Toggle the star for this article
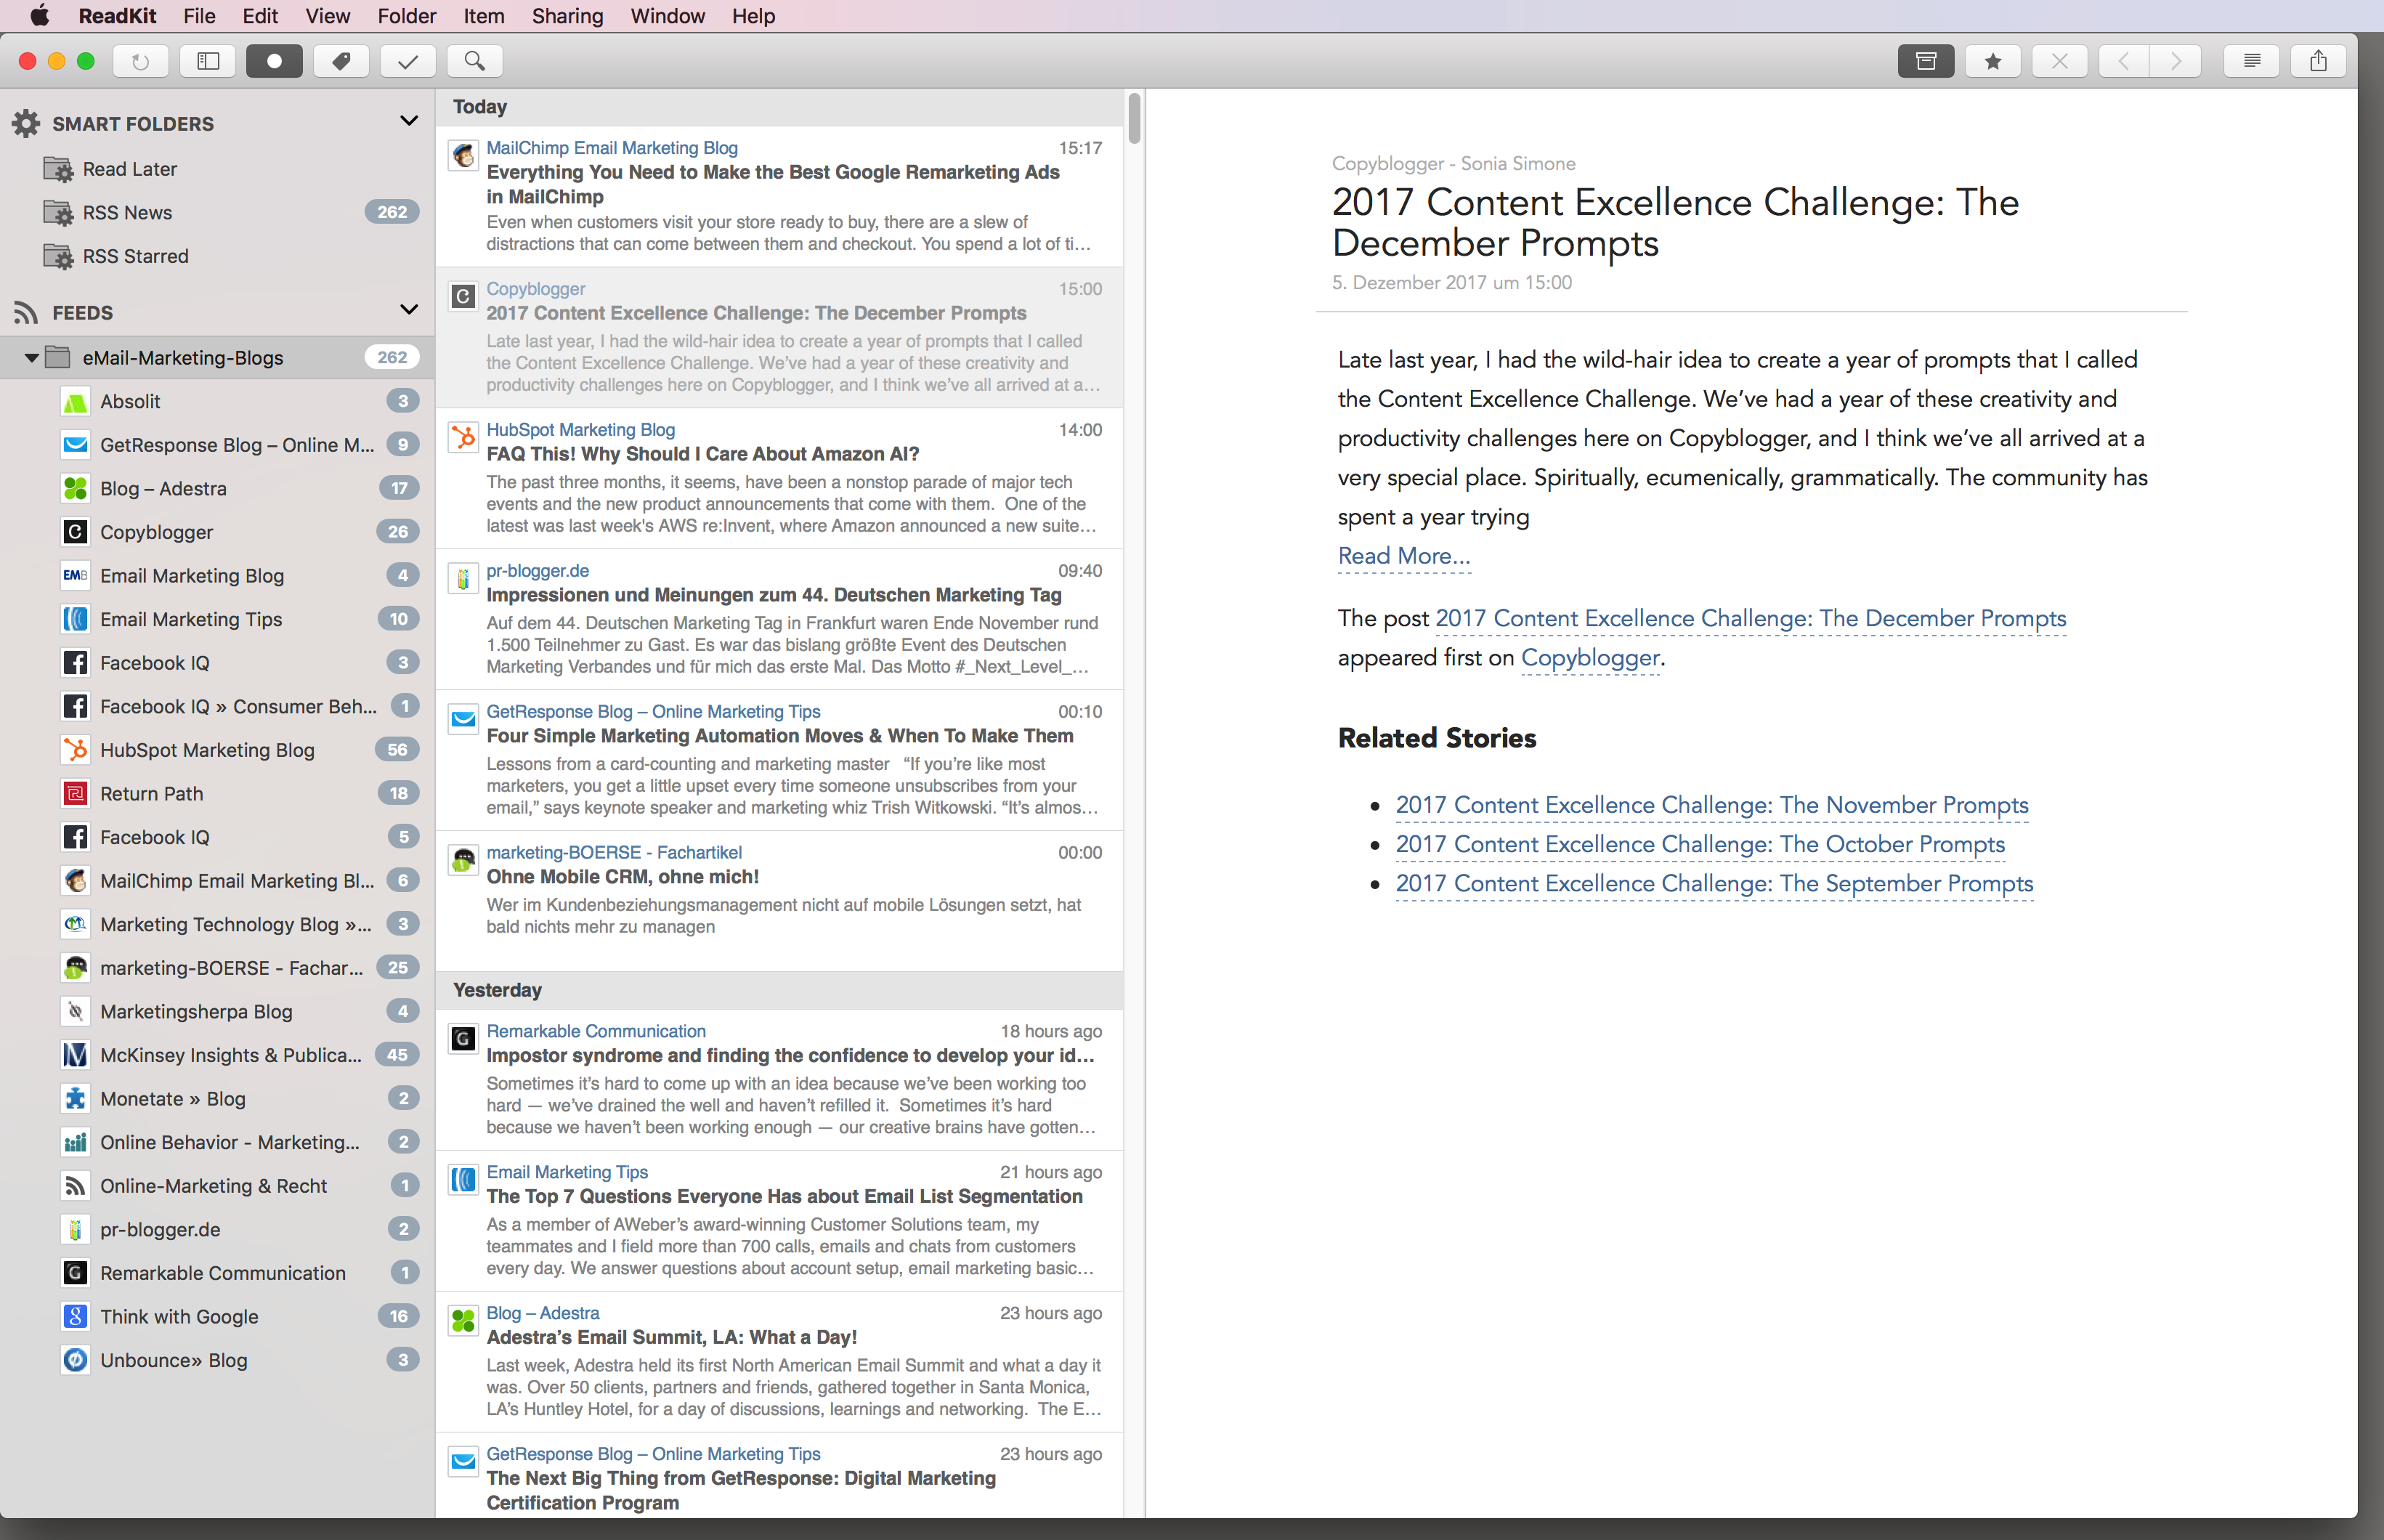 (x=1993, y=61)
